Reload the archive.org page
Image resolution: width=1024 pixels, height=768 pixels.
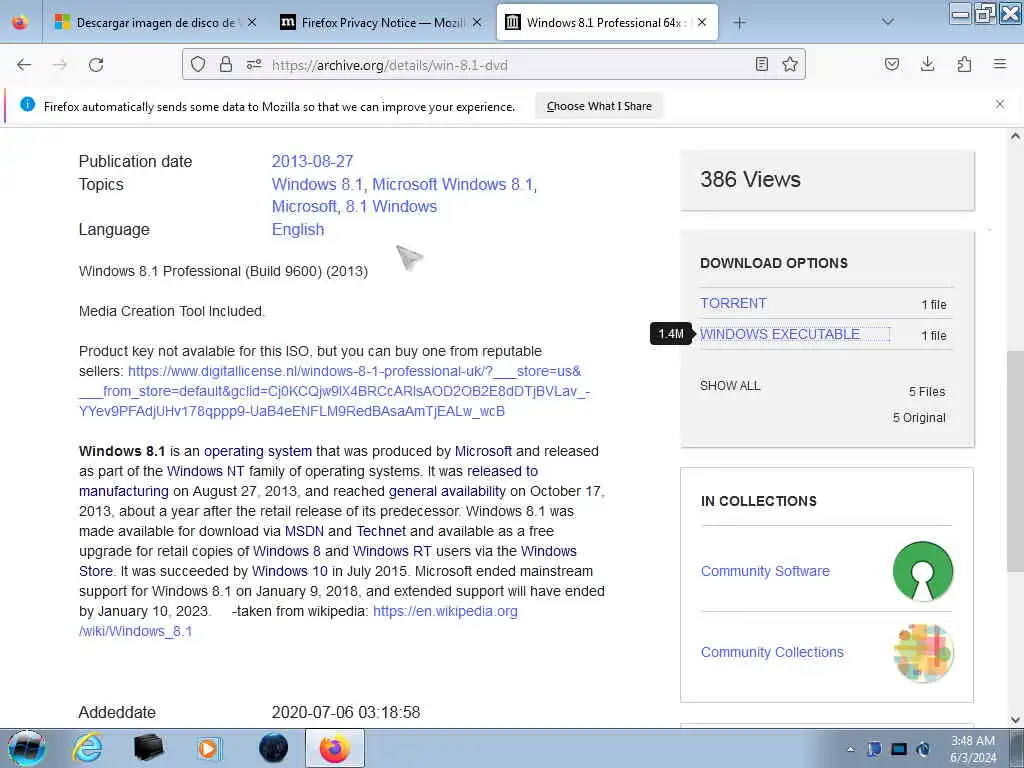coord(96,65)
